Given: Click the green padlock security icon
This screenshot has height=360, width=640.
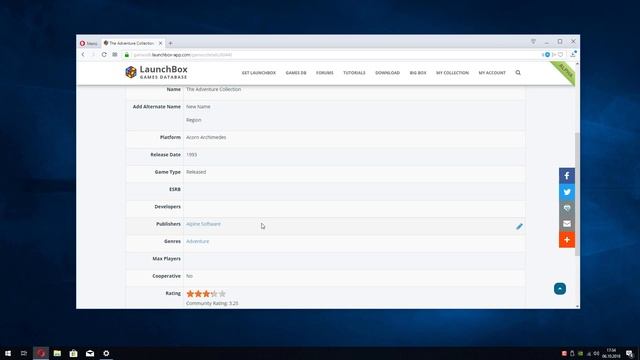Looking at the screenshot, I should click(x=127, y=55).
